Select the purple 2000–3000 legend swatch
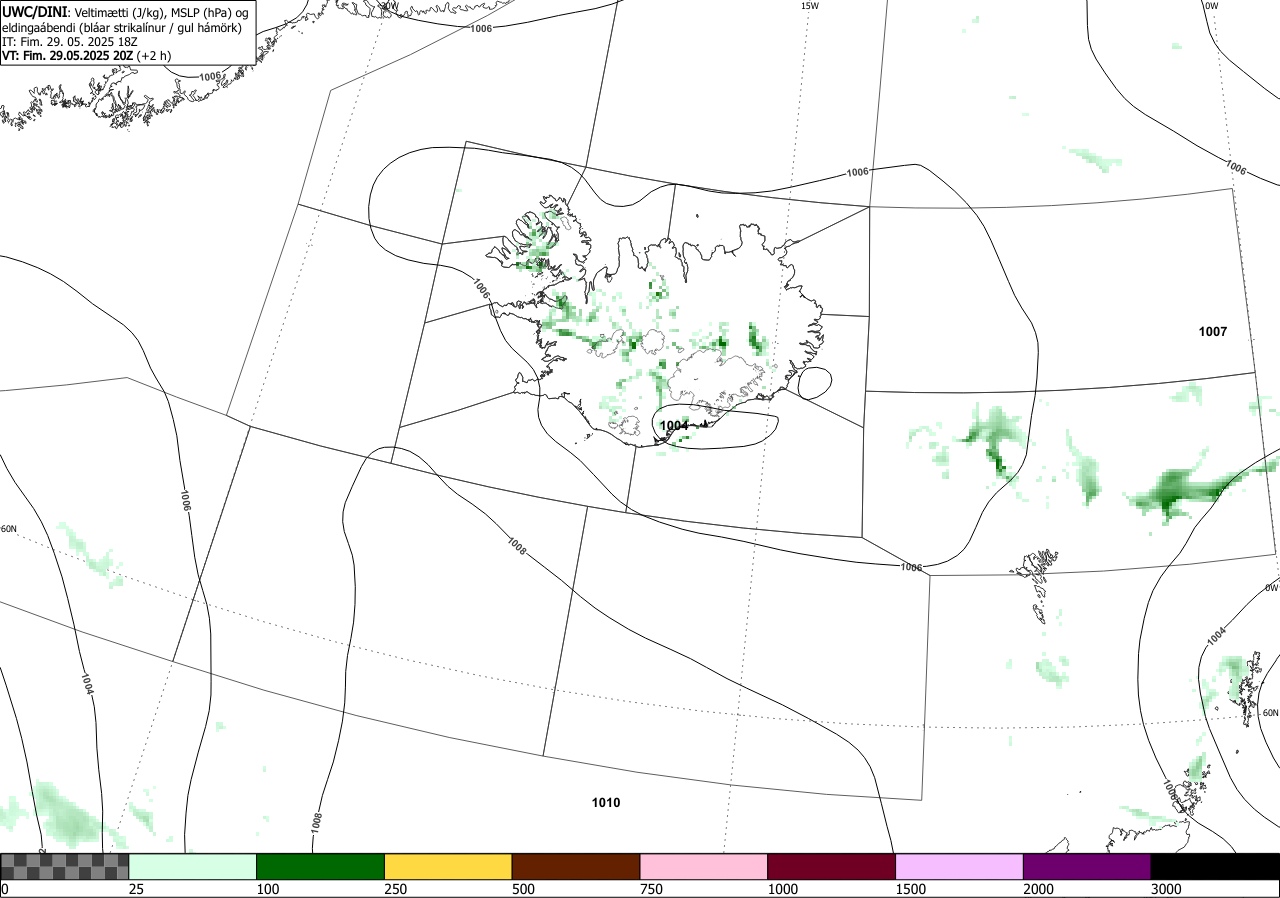The height and width of the screenshot is (898, 1280). [1087, 866]
